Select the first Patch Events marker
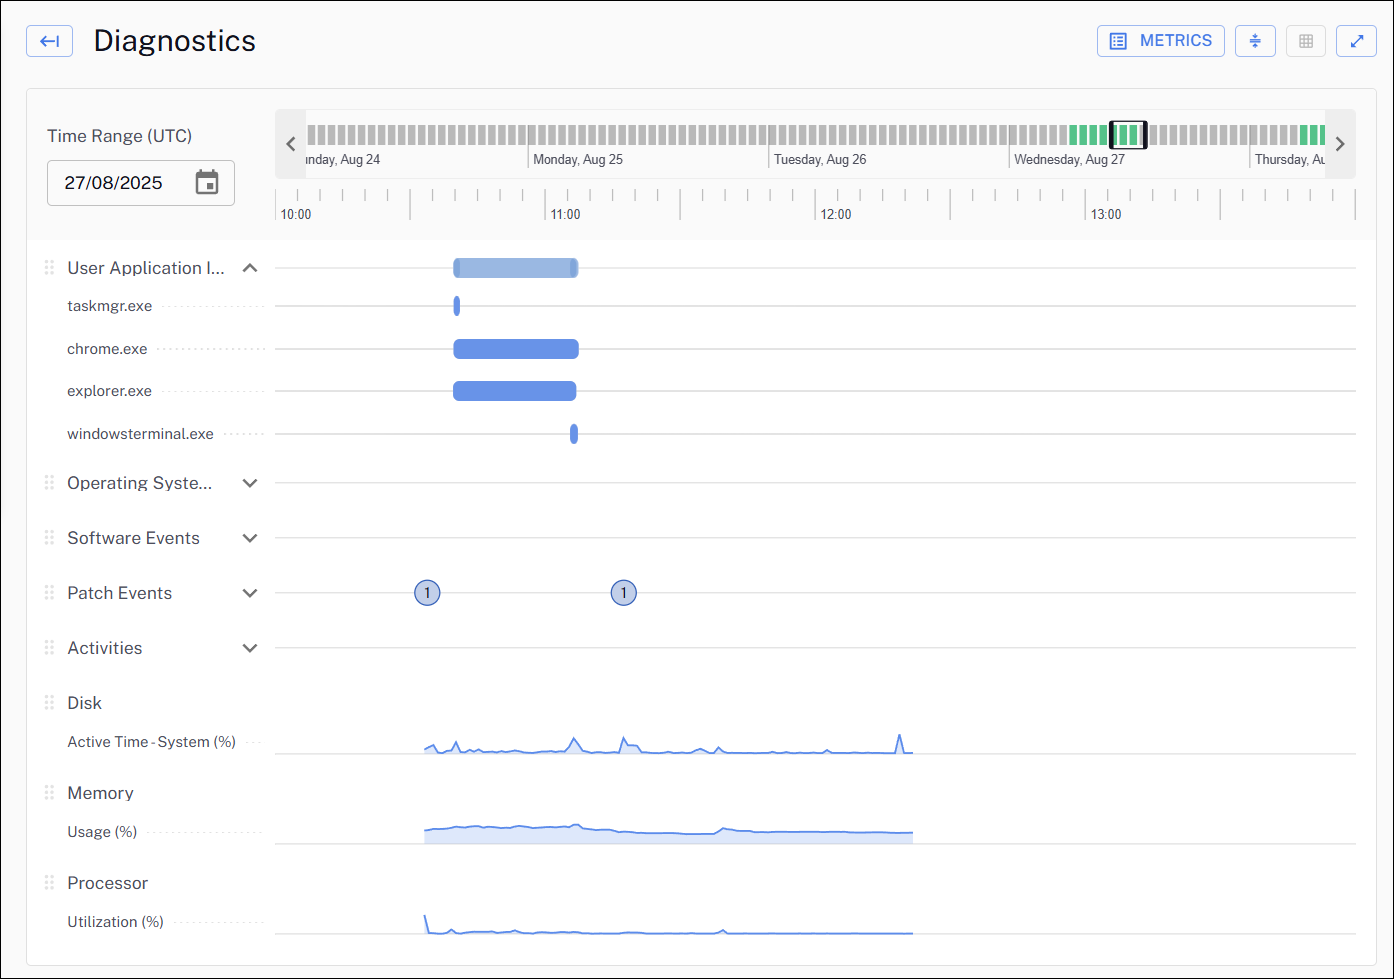Image resolution: width=1394 pixels, height=979 pixels. tap(427, 593)
